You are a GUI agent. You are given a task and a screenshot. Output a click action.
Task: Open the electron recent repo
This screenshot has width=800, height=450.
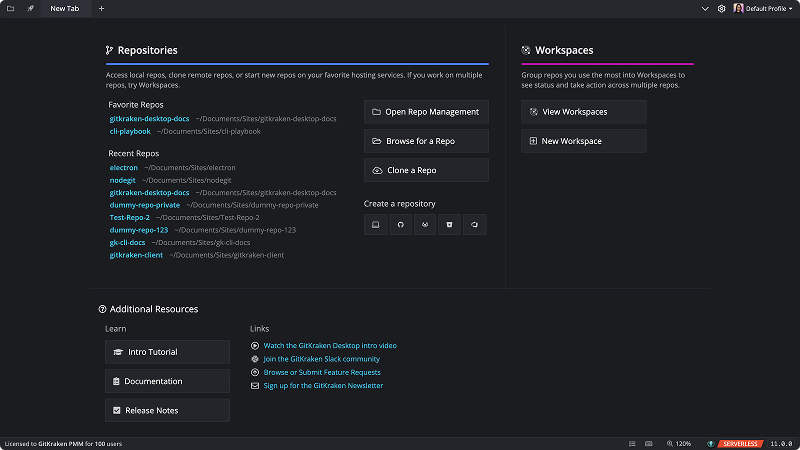(124, 168)
